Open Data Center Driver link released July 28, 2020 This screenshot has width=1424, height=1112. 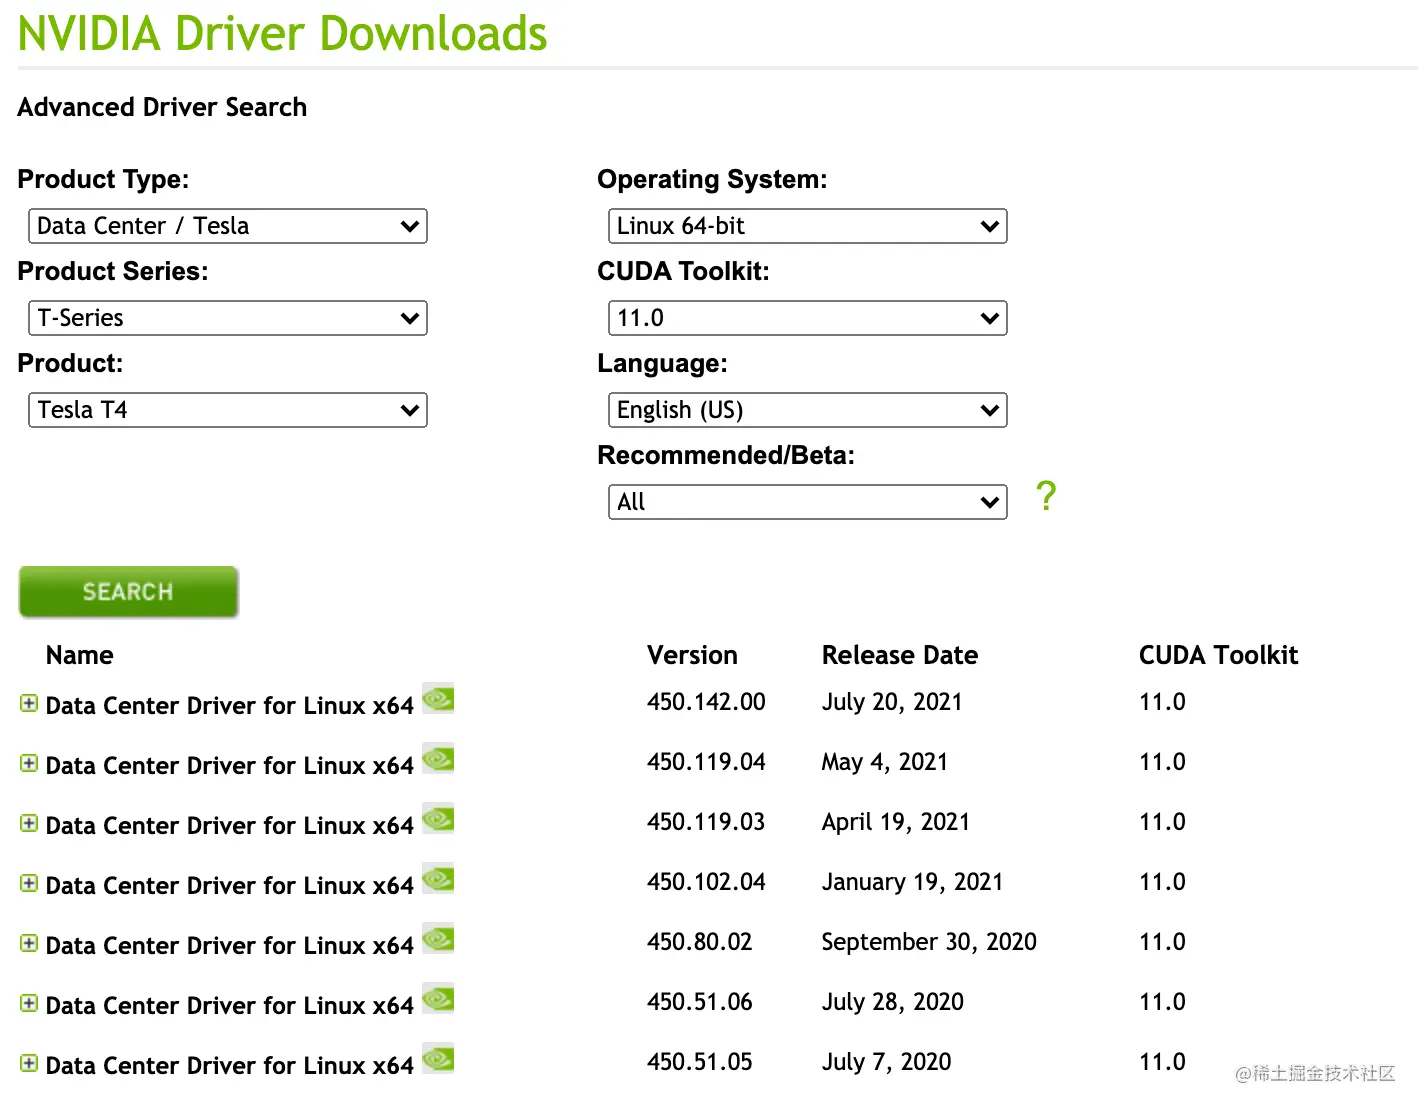pyautogui.click(x=230, y=1006)
